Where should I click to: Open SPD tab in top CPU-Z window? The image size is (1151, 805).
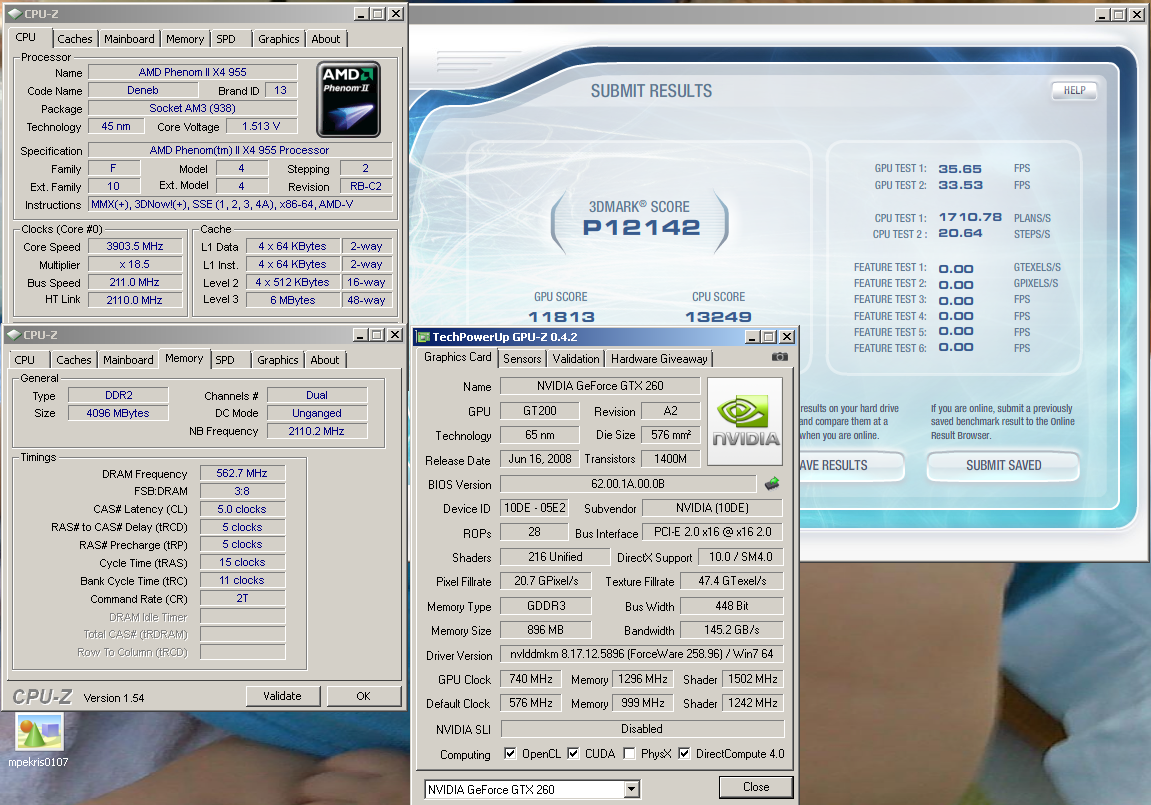tap(226, 39)
